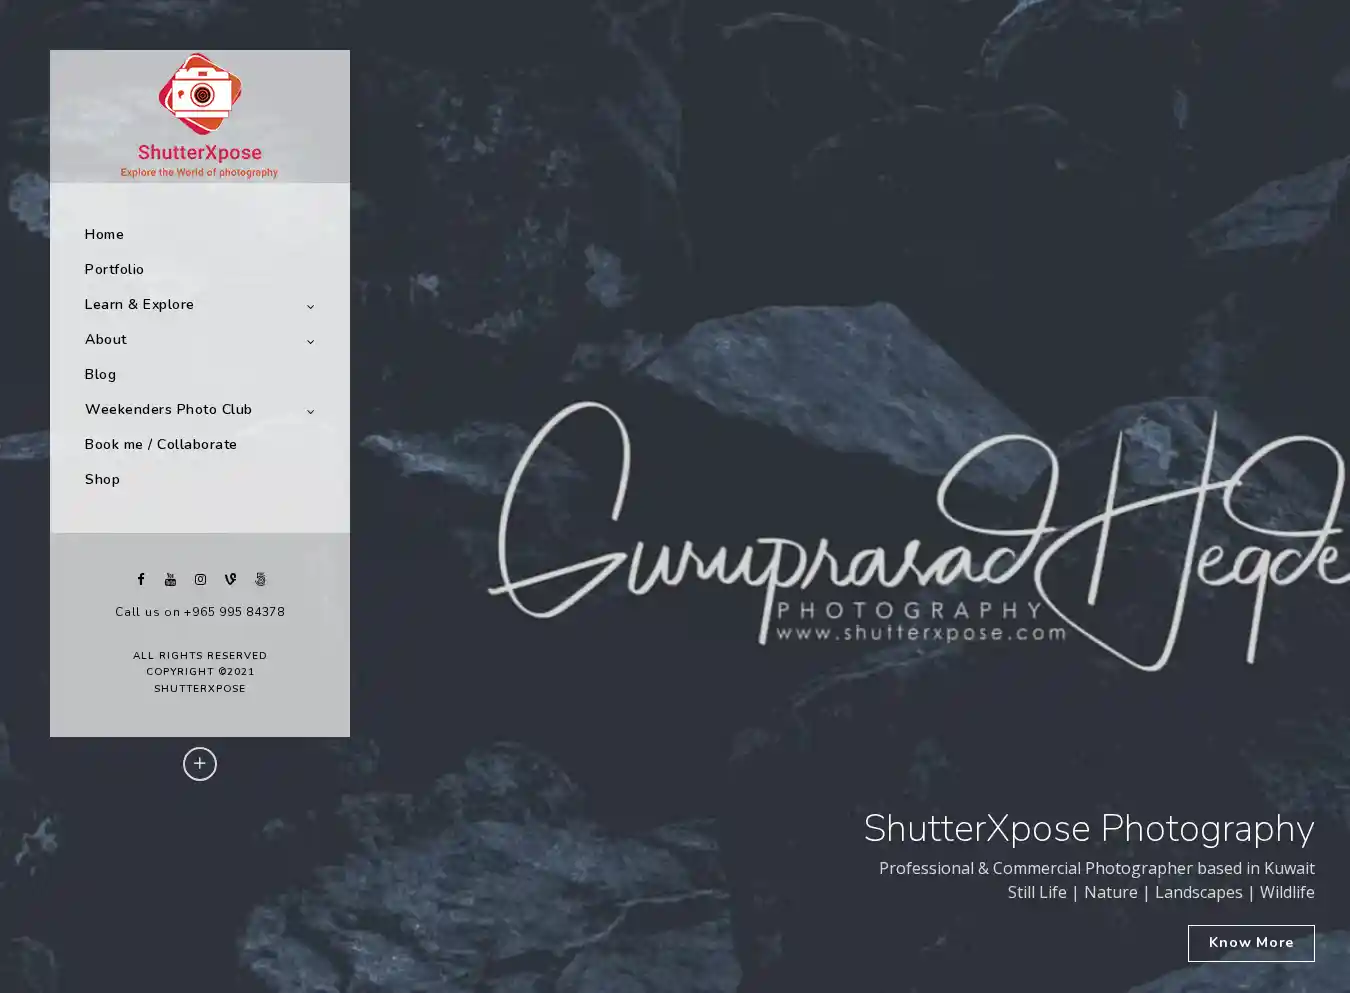Open the Shop menu item
This screenshot has width=1350, height=993.
tap(102, 479)
